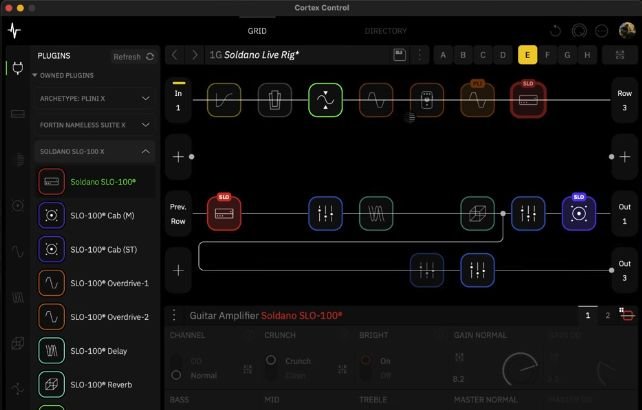
Task: Switch to the DIRECTORY tab
Action: pyautogui.click(x=386, y=31)
